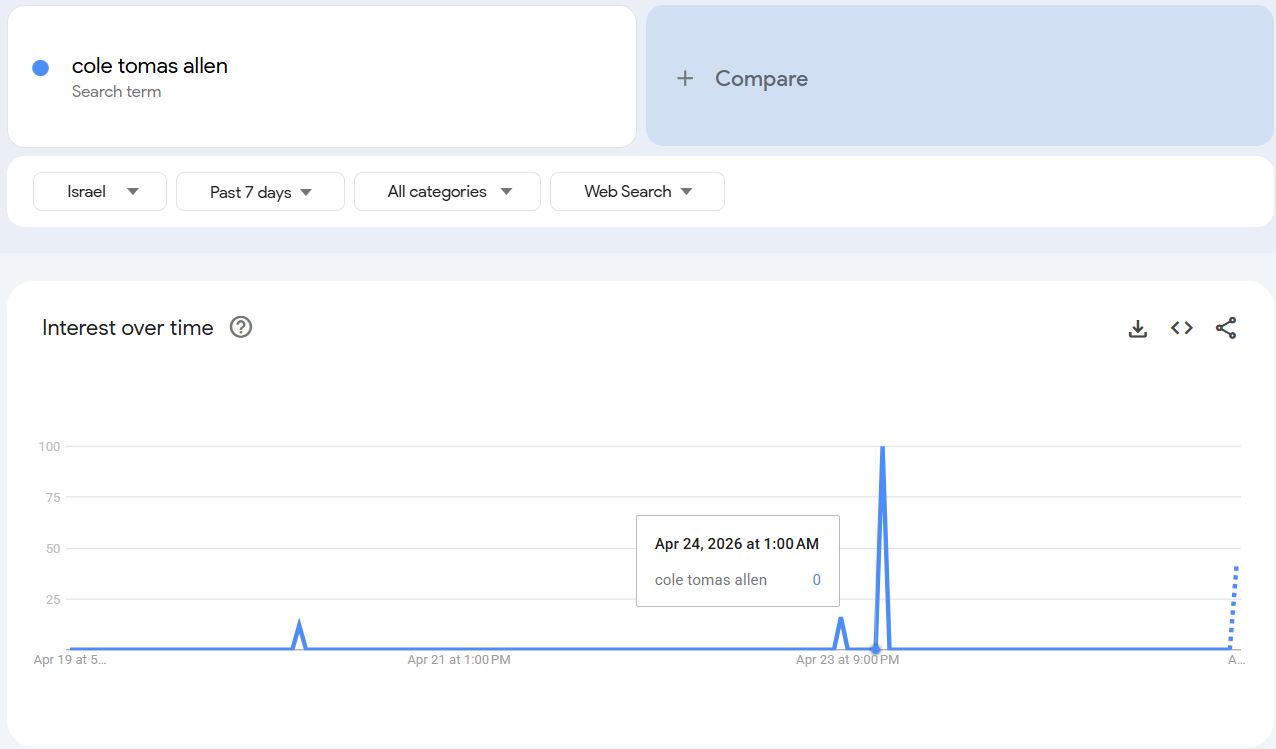Open the embed code icon
The width and height of the screenshot is (1276, 749).
pos(1182,328)
